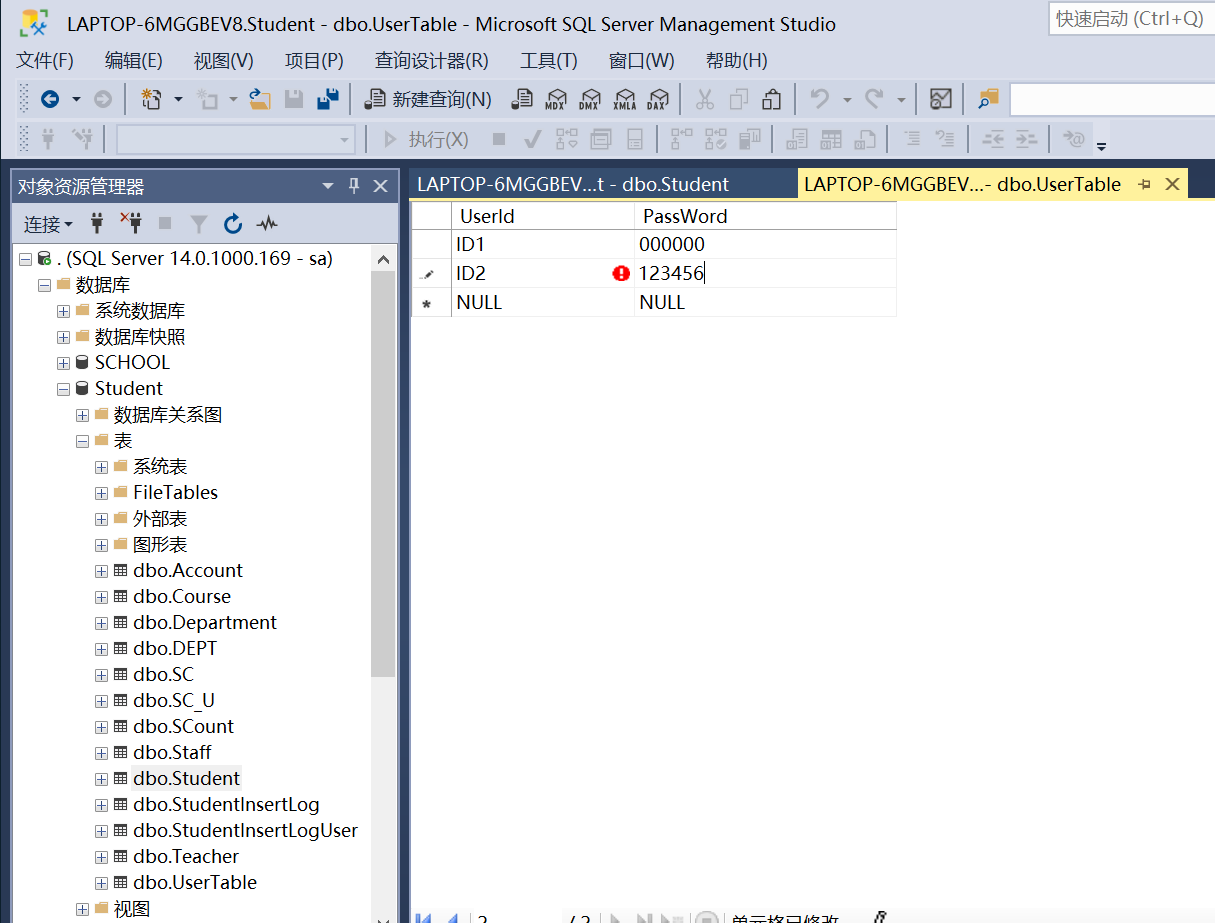Open the undo history dropdown arrow
1215x923 pixels.
(846, 99)
